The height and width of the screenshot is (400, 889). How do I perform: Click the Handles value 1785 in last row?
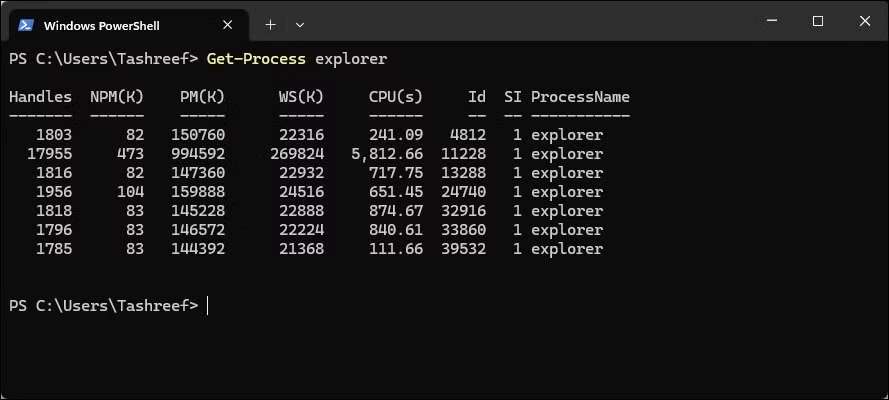click(54, 249)
